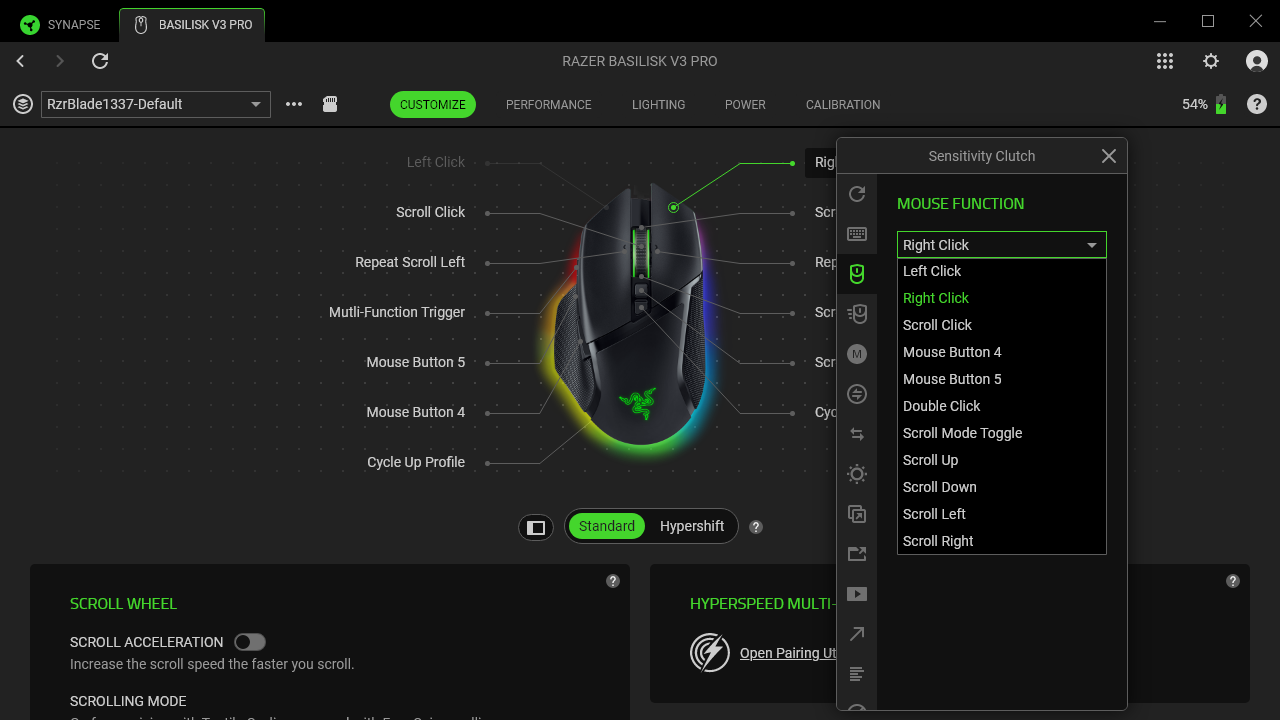The image size is (1280, 720).
Task: Toggle the sidebar view button beside Standard
Action: pyautogui.click(x=536, y=527)
